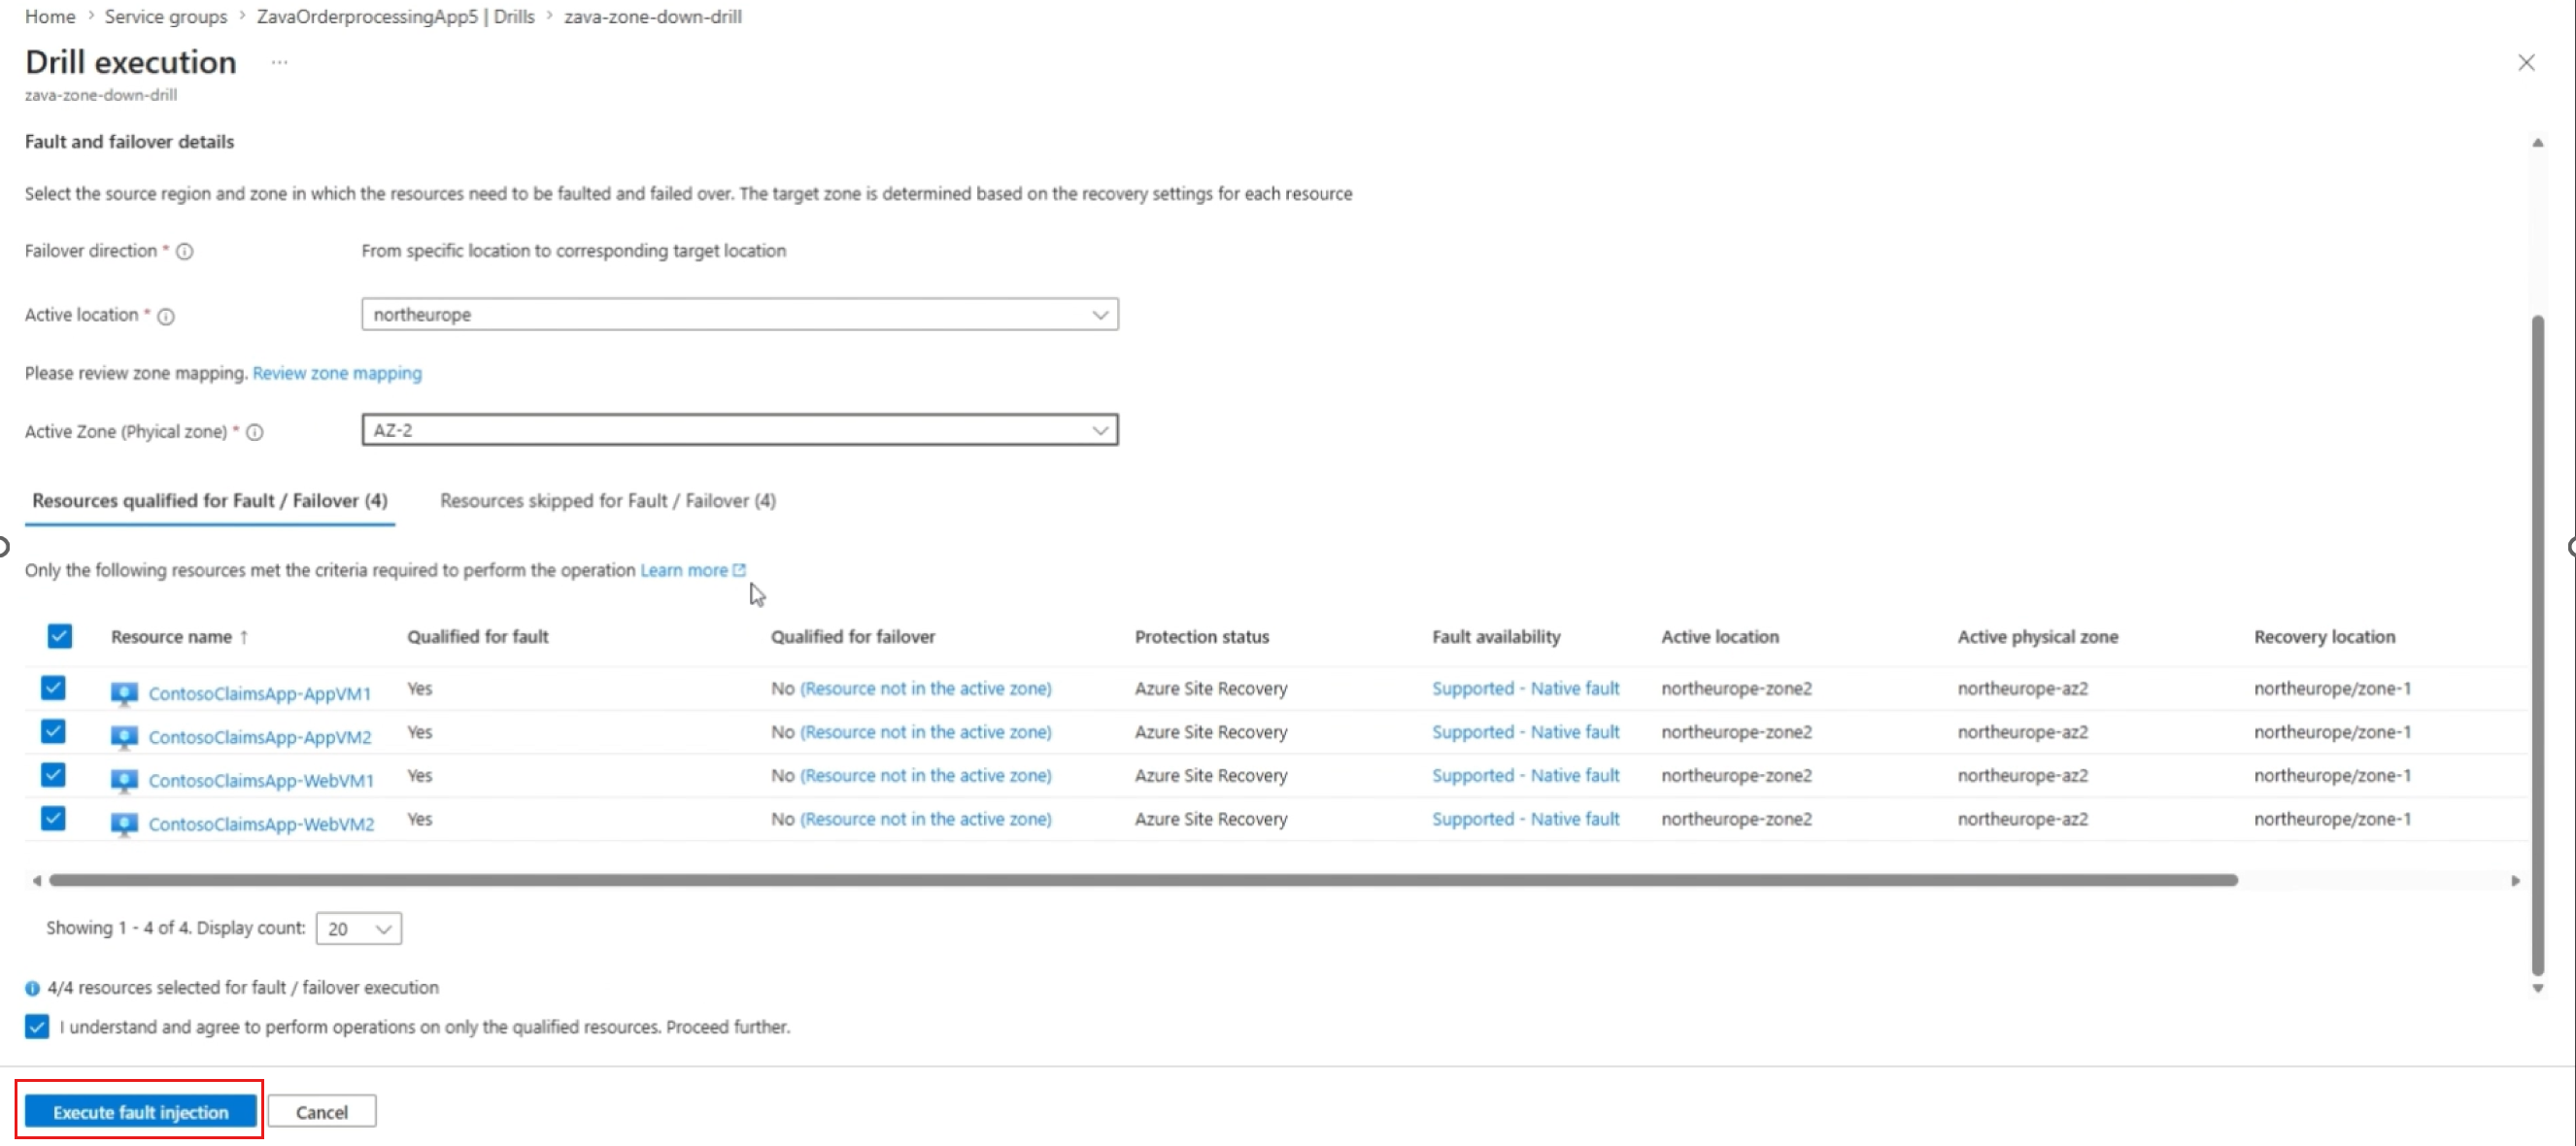Click the Qualified for fault column header

[x=478, y=637]
